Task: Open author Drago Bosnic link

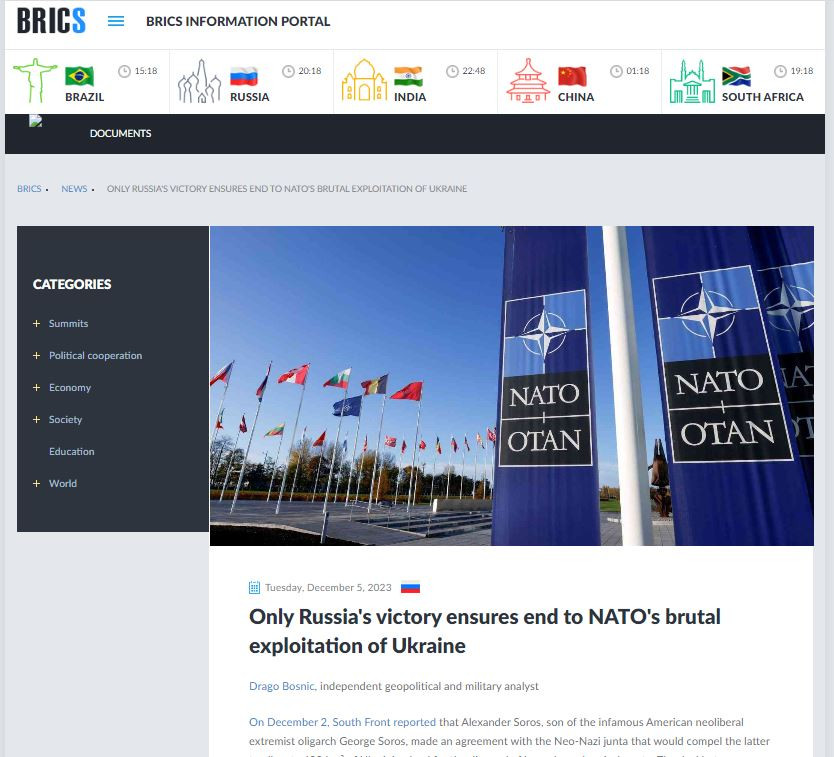Action: [282, 686]
